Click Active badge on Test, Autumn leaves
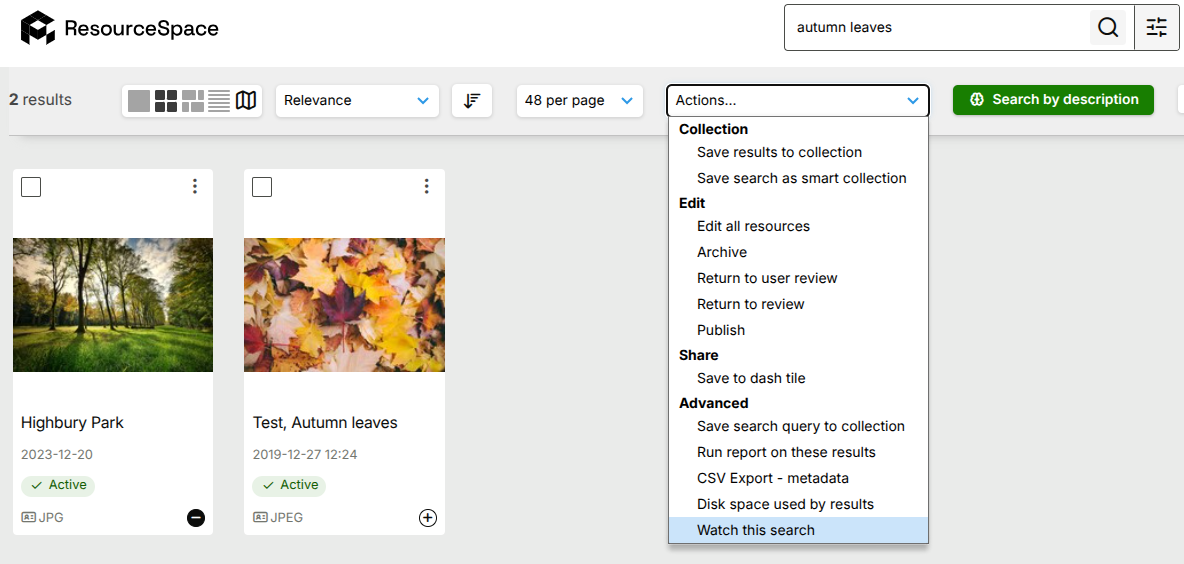1184x564 pixels. click(x=289, y=485)
